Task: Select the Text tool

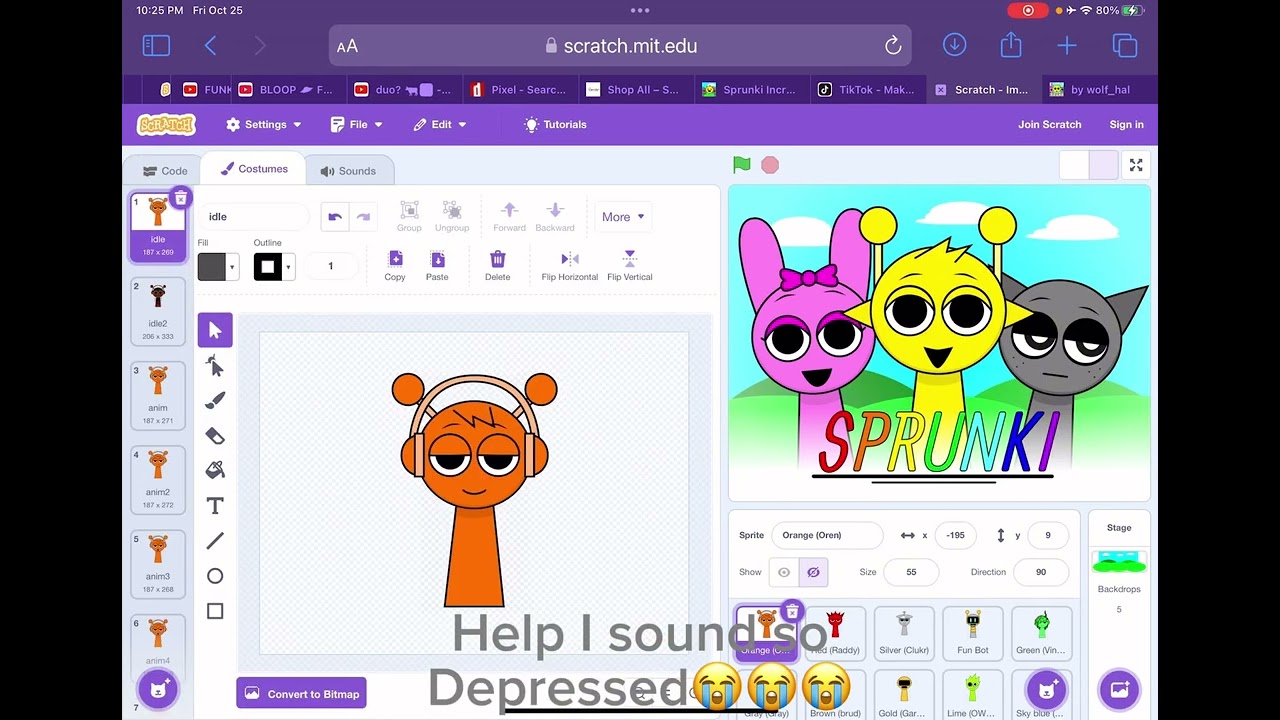Action: [215, 506]
